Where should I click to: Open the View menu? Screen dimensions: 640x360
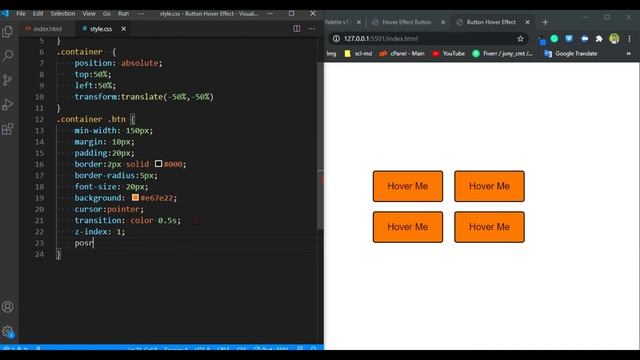89,13
